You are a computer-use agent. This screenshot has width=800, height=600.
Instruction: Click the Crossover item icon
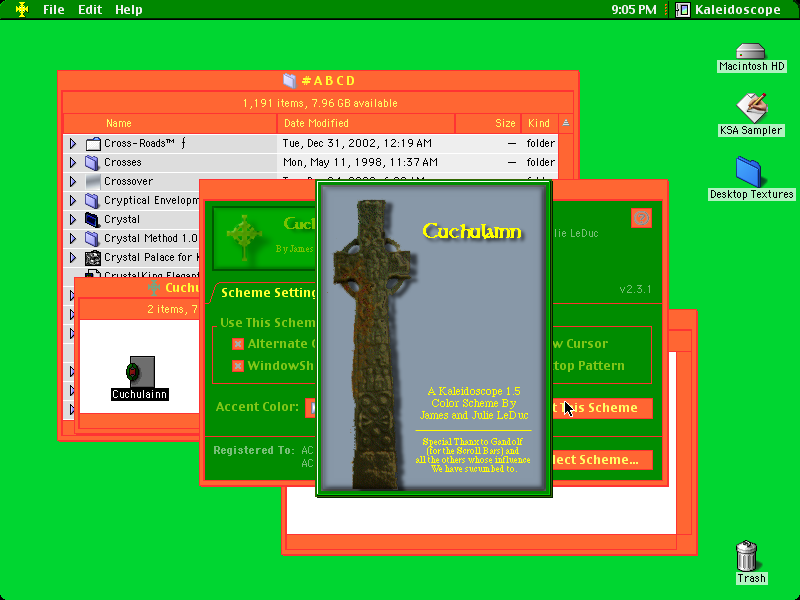click(x=93, y=182)
